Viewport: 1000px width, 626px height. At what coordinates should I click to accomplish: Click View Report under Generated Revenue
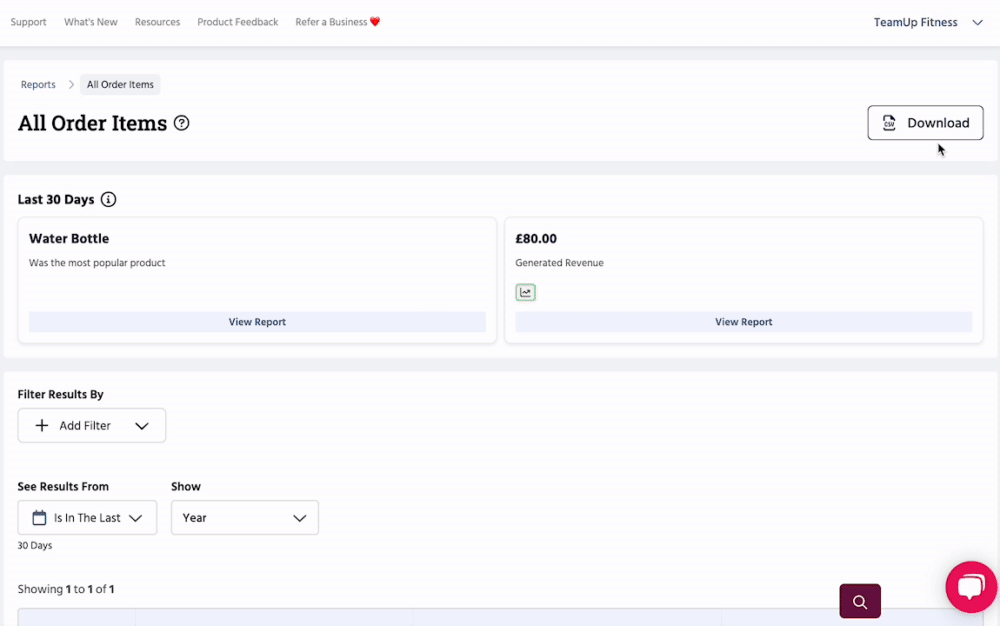[743, 322]
